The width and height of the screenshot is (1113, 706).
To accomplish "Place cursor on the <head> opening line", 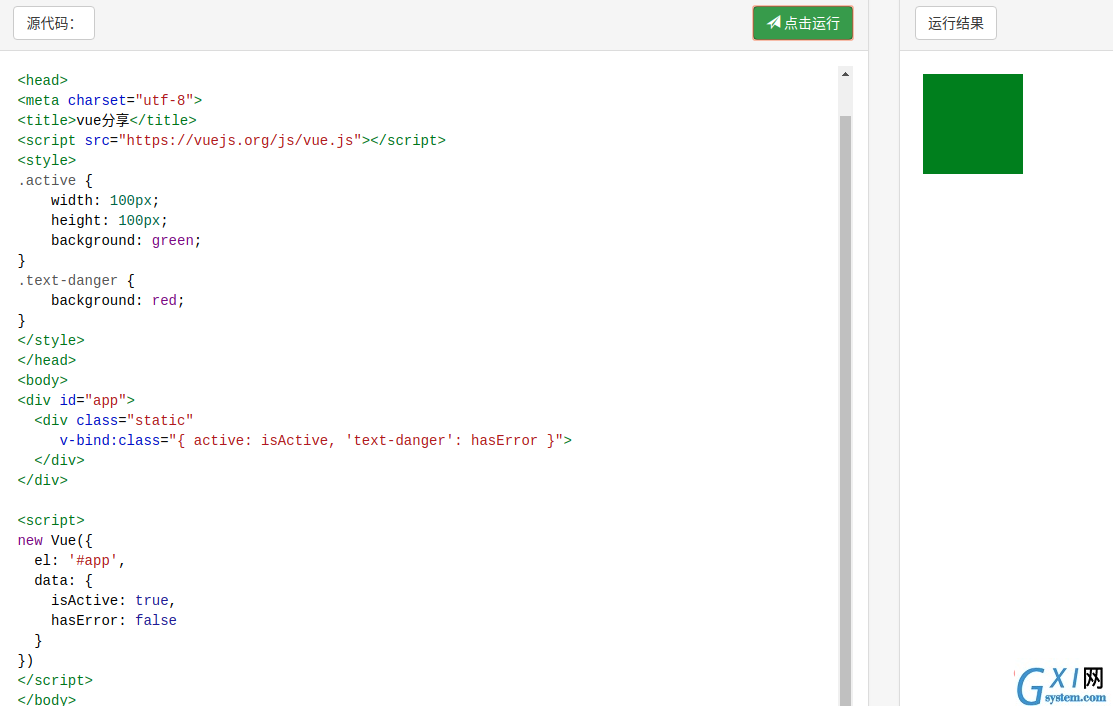I will pyautogui.click(x=43, y=80).
